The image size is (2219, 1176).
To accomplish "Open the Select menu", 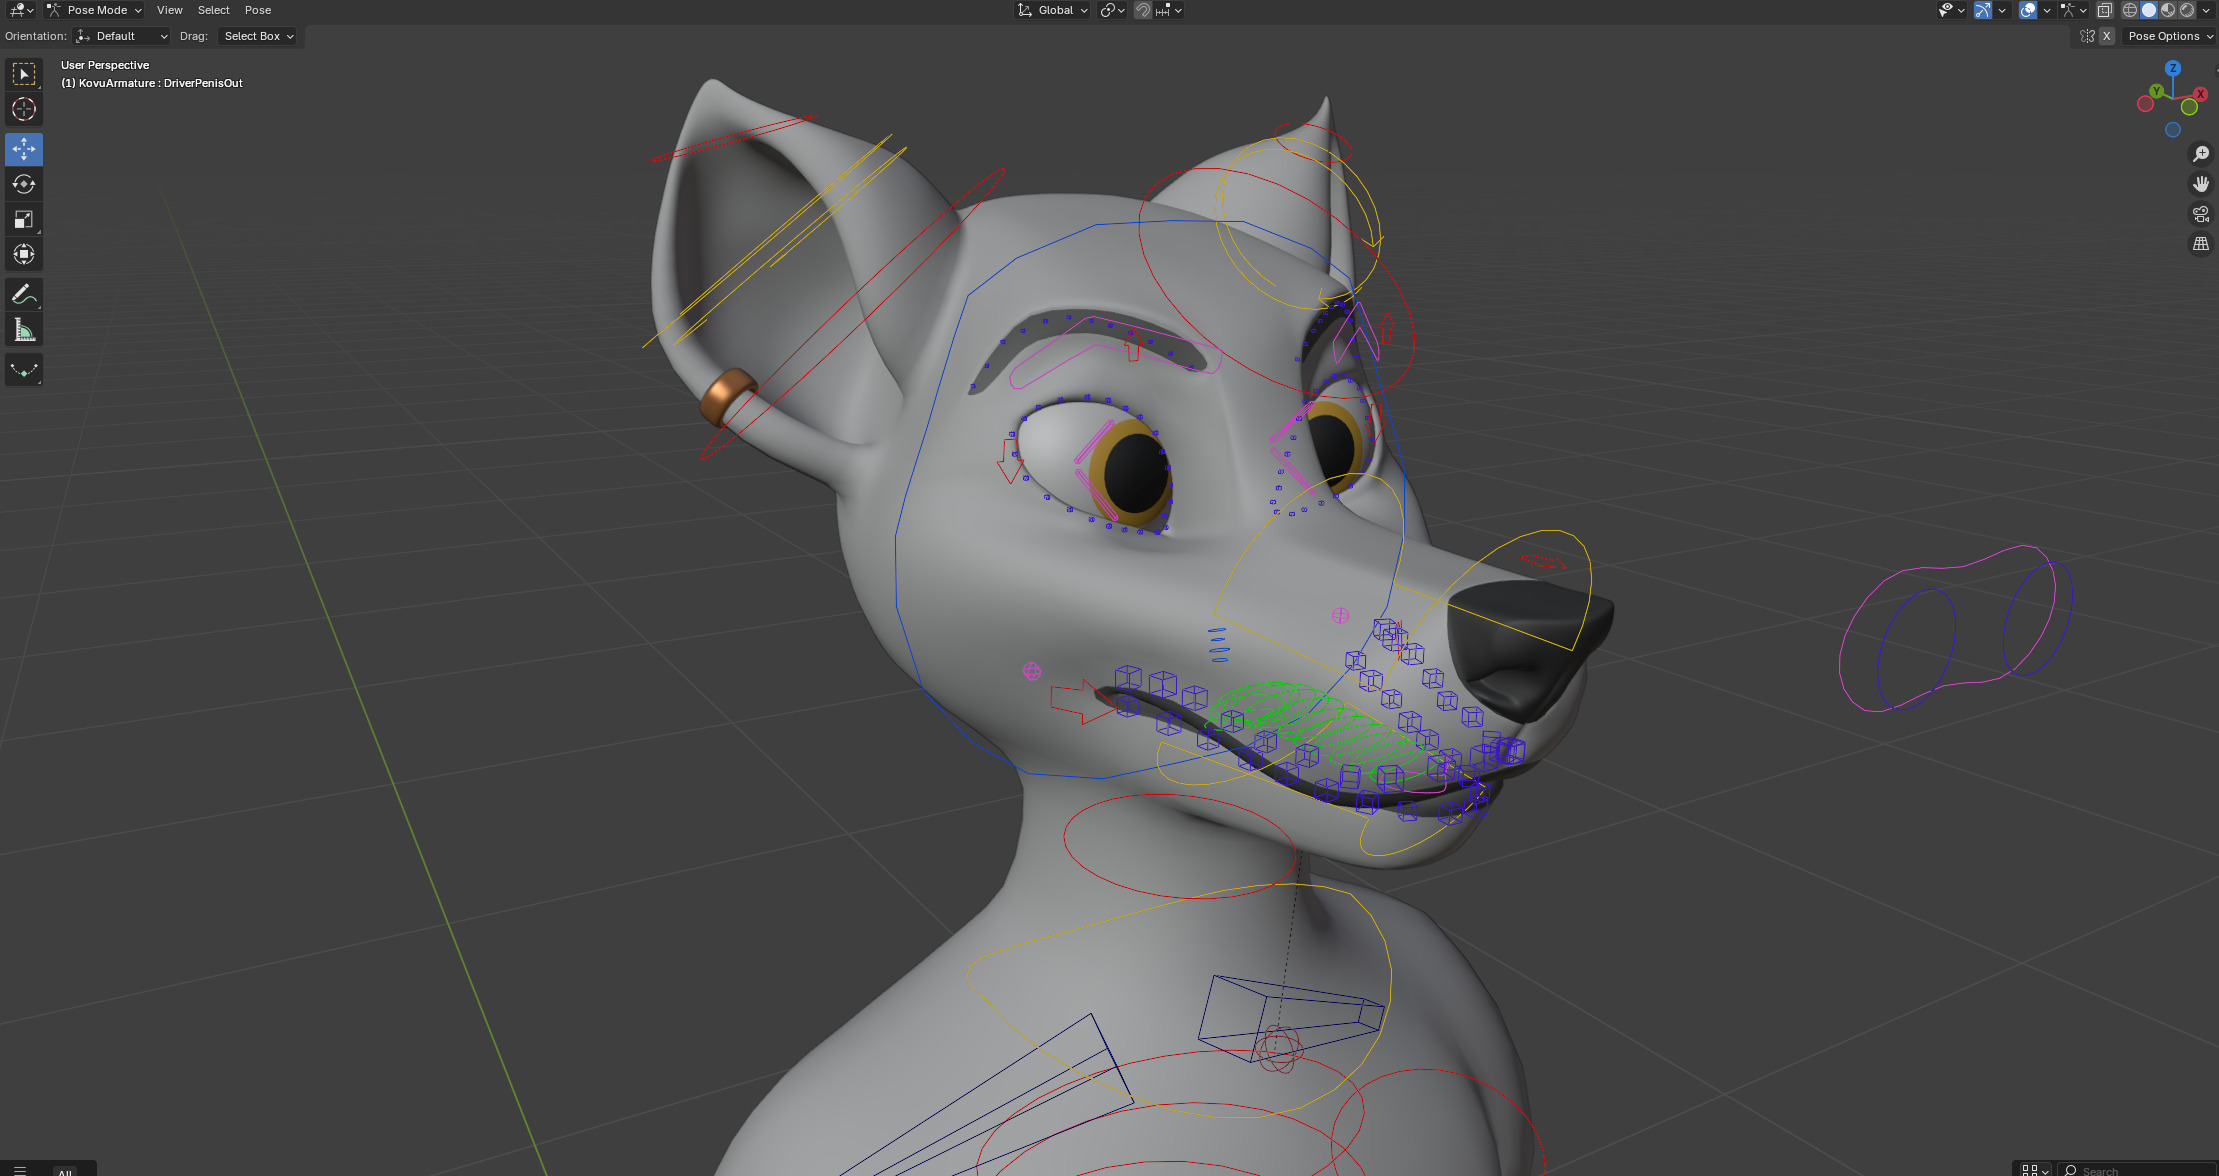I will tap(213, 10).
